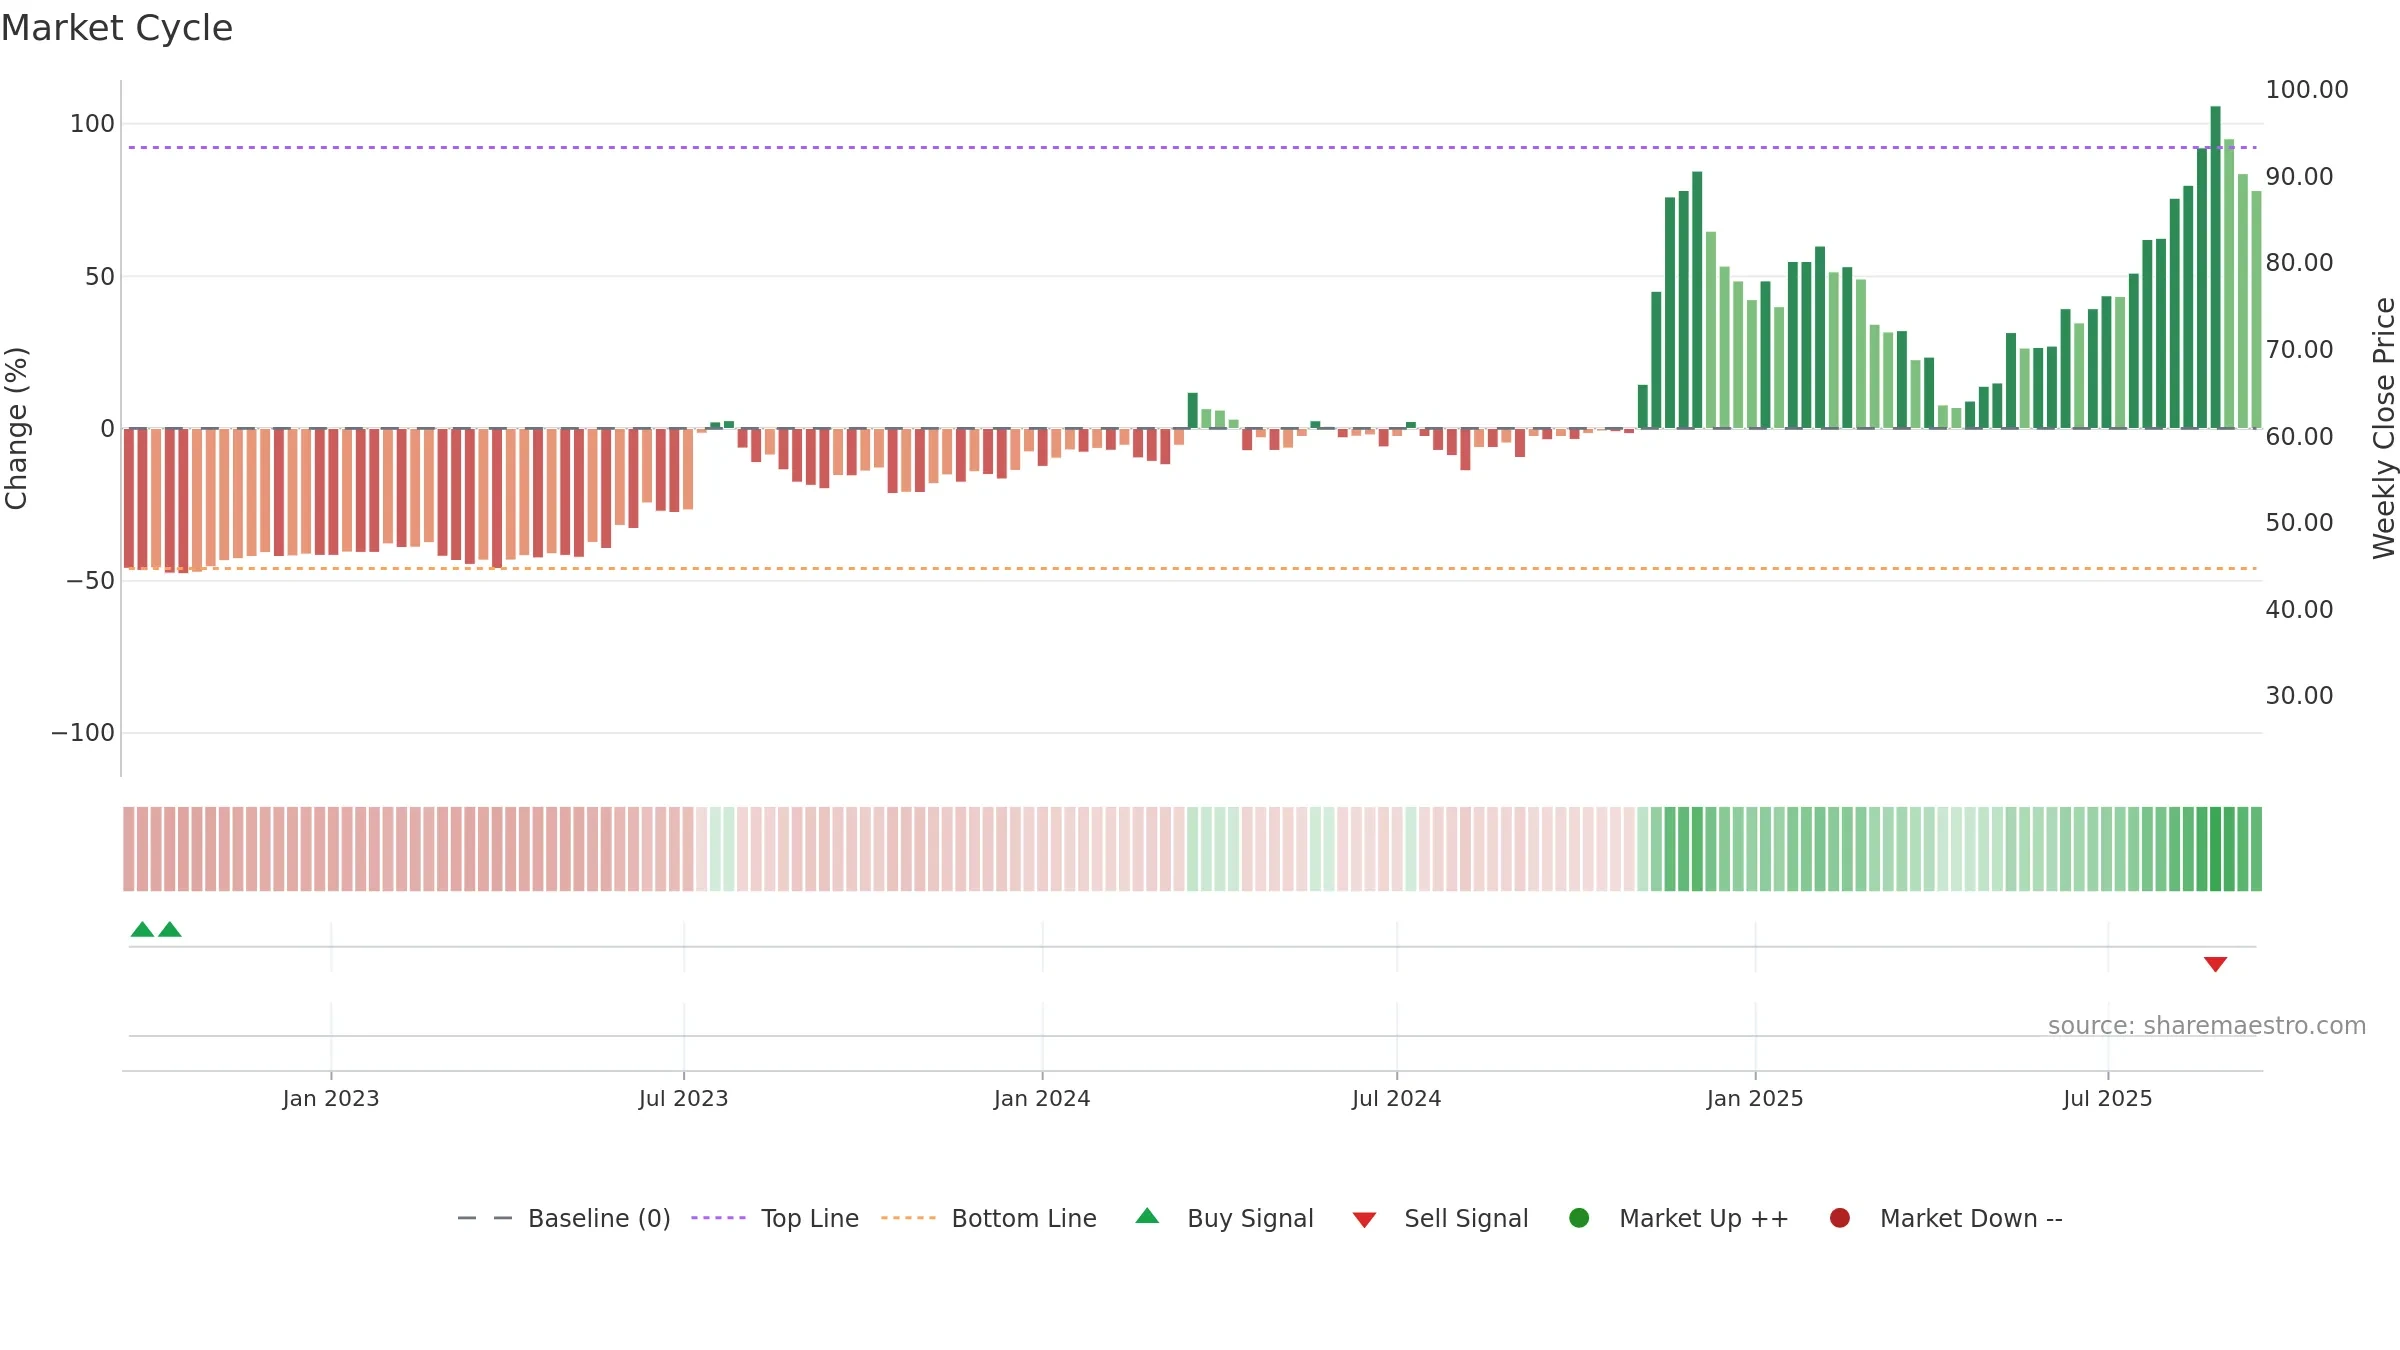Click the orange dotted Bottom Line legend sample
The height and width of the screenshot is (1350, 2400).
tap(908, 1218)
